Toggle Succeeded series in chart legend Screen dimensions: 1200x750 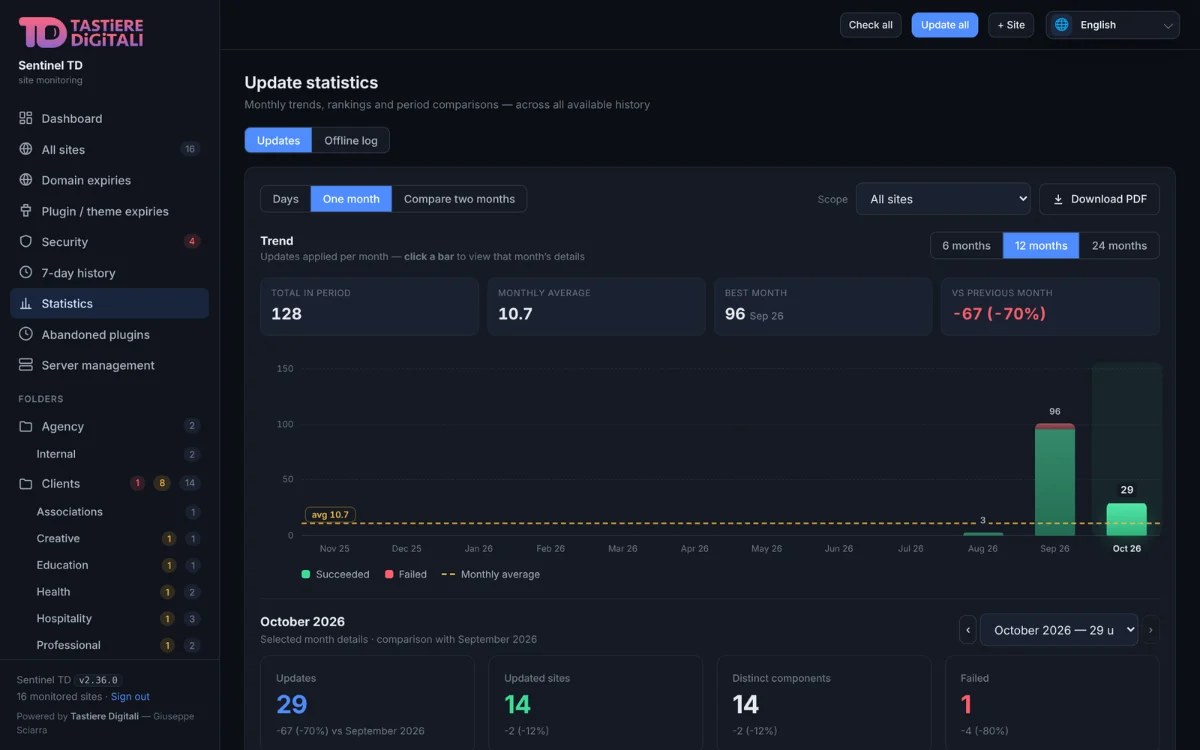click(x=335, y=575)
